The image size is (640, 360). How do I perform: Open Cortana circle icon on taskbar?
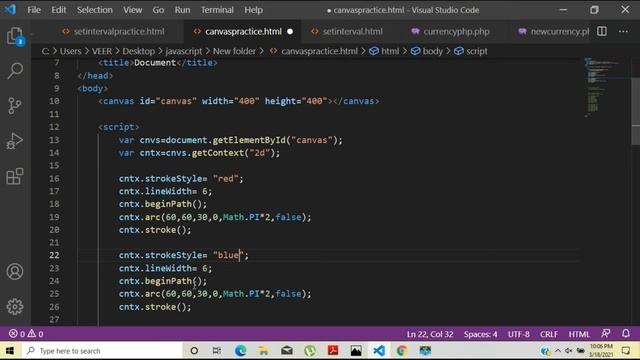click(194, 351)
